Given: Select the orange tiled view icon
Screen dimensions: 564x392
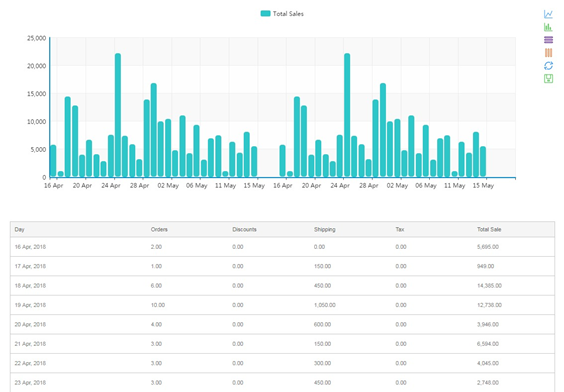Looking at the screenshot, I should pyautogui.click(x=548, y=53).
